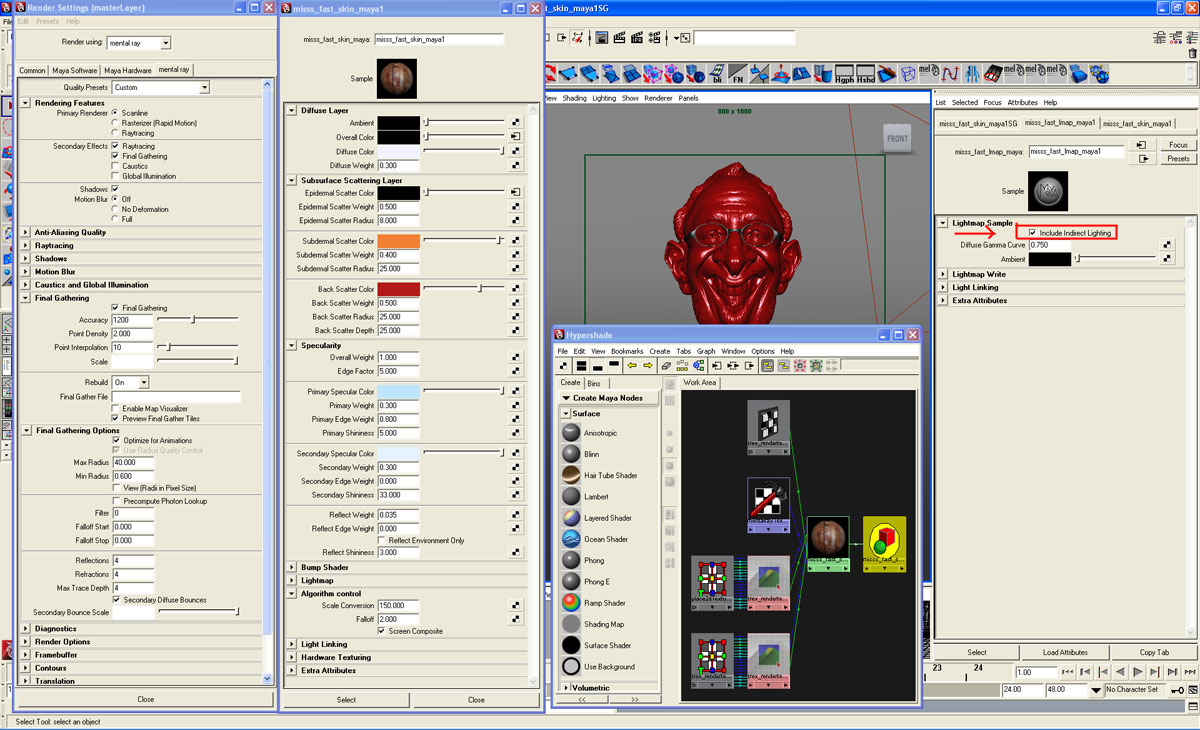Viewport: 1200px width, 730px height.
Task: Switch to the Maya Software tab
Action: [75, 70]
